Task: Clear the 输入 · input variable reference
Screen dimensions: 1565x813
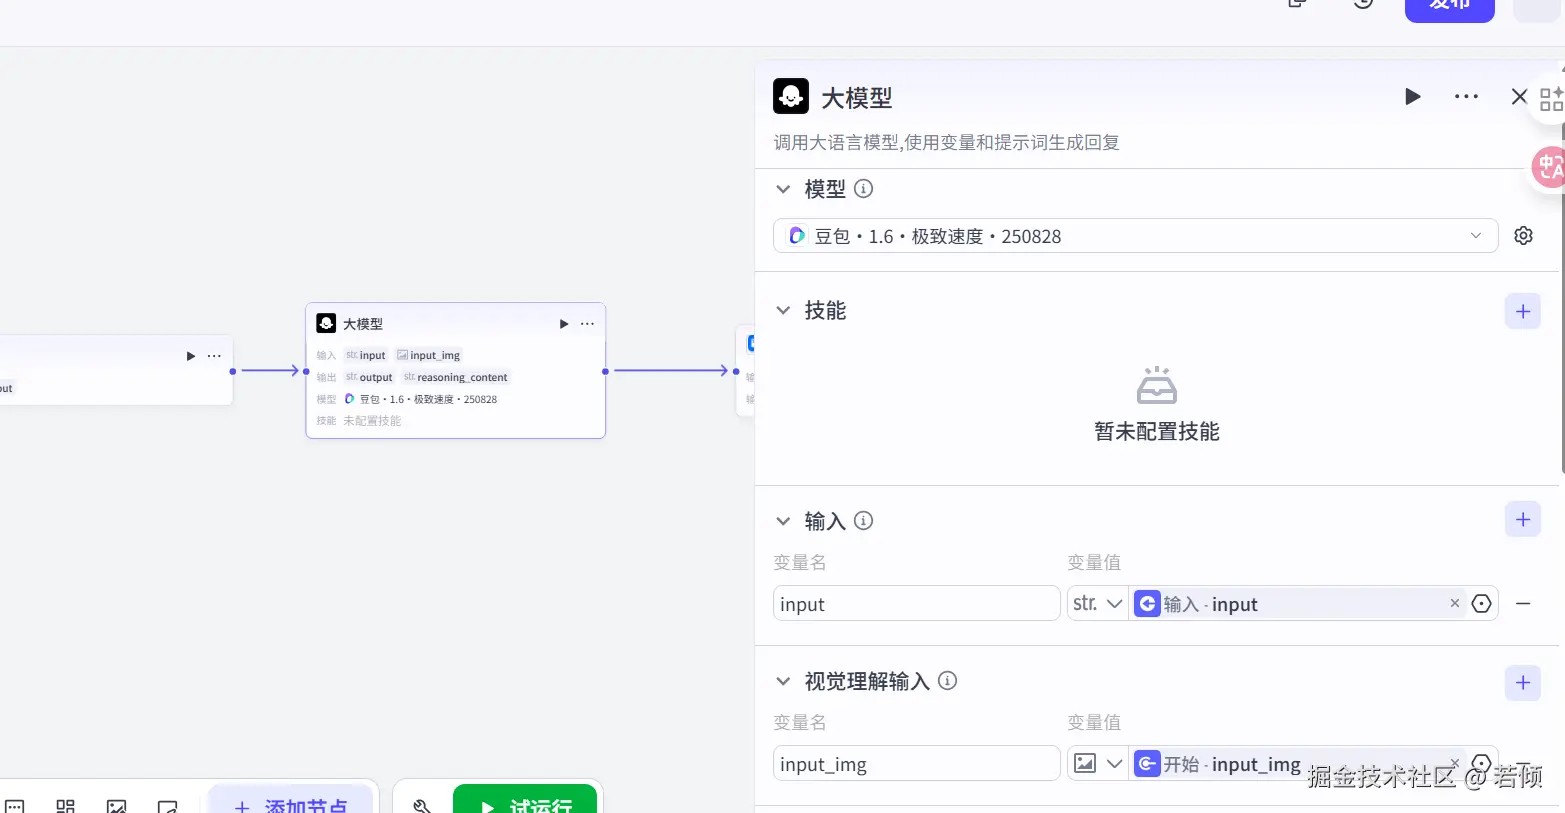Action: 1455,603
